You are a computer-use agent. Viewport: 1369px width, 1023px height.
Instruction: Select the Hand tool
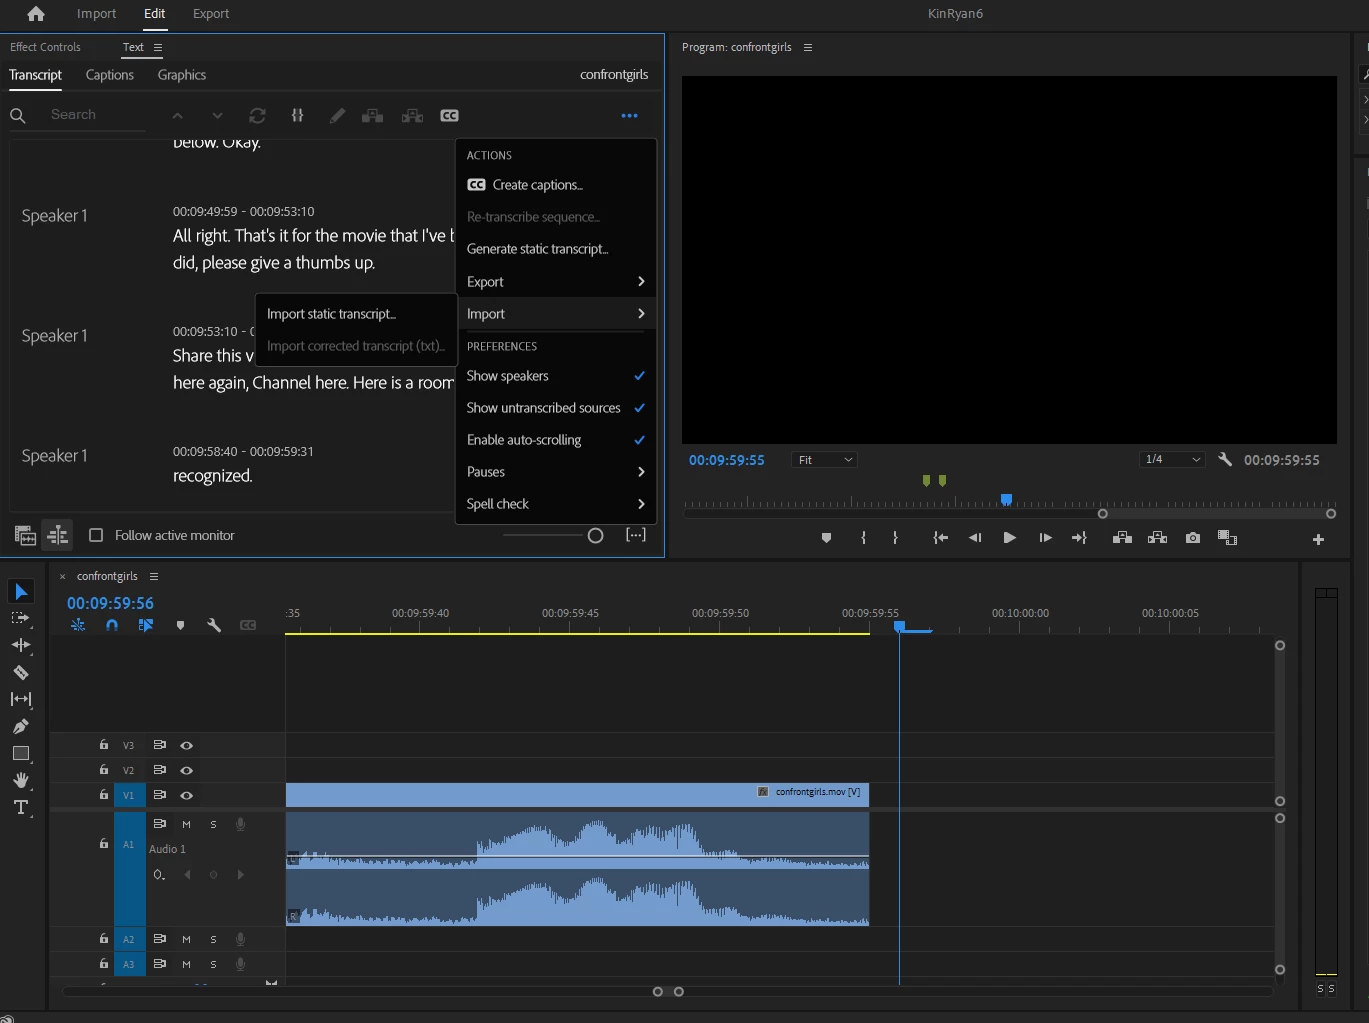[20, 780]
